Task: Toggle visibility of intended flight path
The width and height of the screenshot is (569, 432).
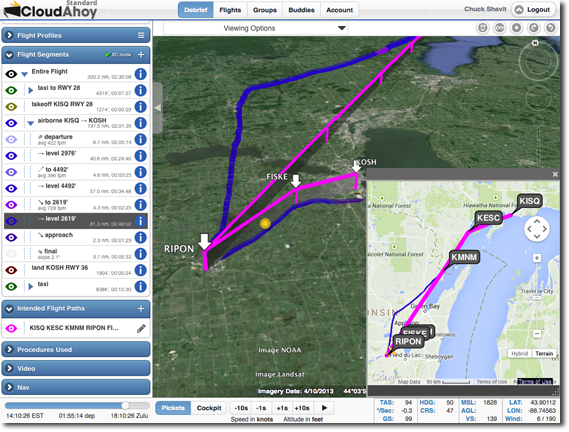Action: pyautogui.click(x=11, y=328)
